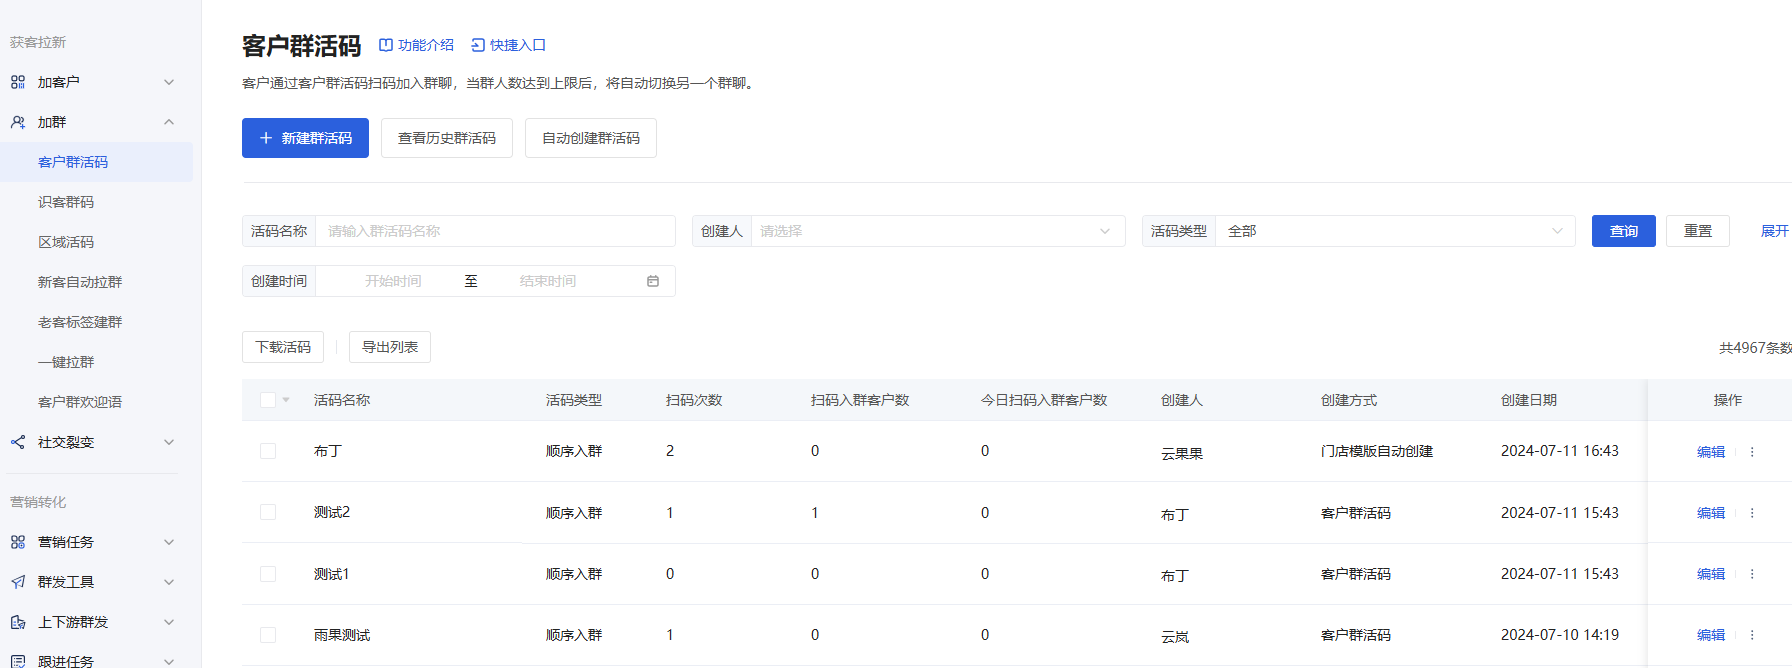
Task: Expand the 社交裂变 menu chevron
Action: (169, 442)
